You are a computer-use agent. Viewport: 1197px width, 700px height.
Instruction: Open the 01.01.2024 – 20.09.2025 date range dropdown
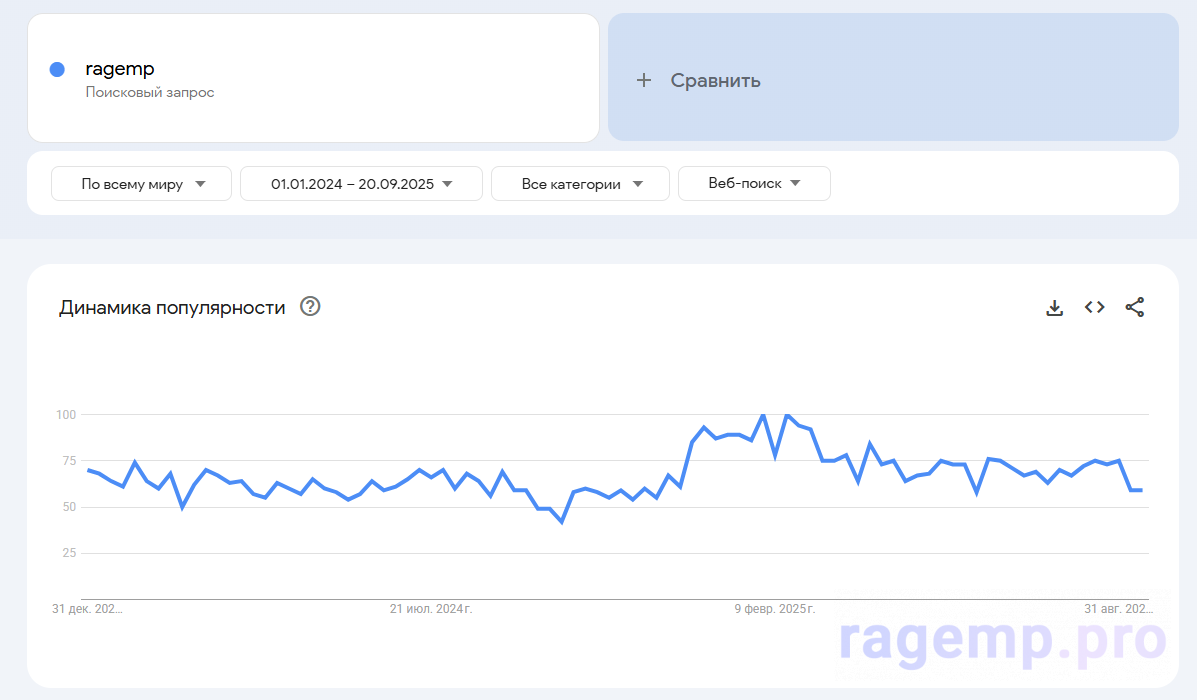click(x=361, y=184)
